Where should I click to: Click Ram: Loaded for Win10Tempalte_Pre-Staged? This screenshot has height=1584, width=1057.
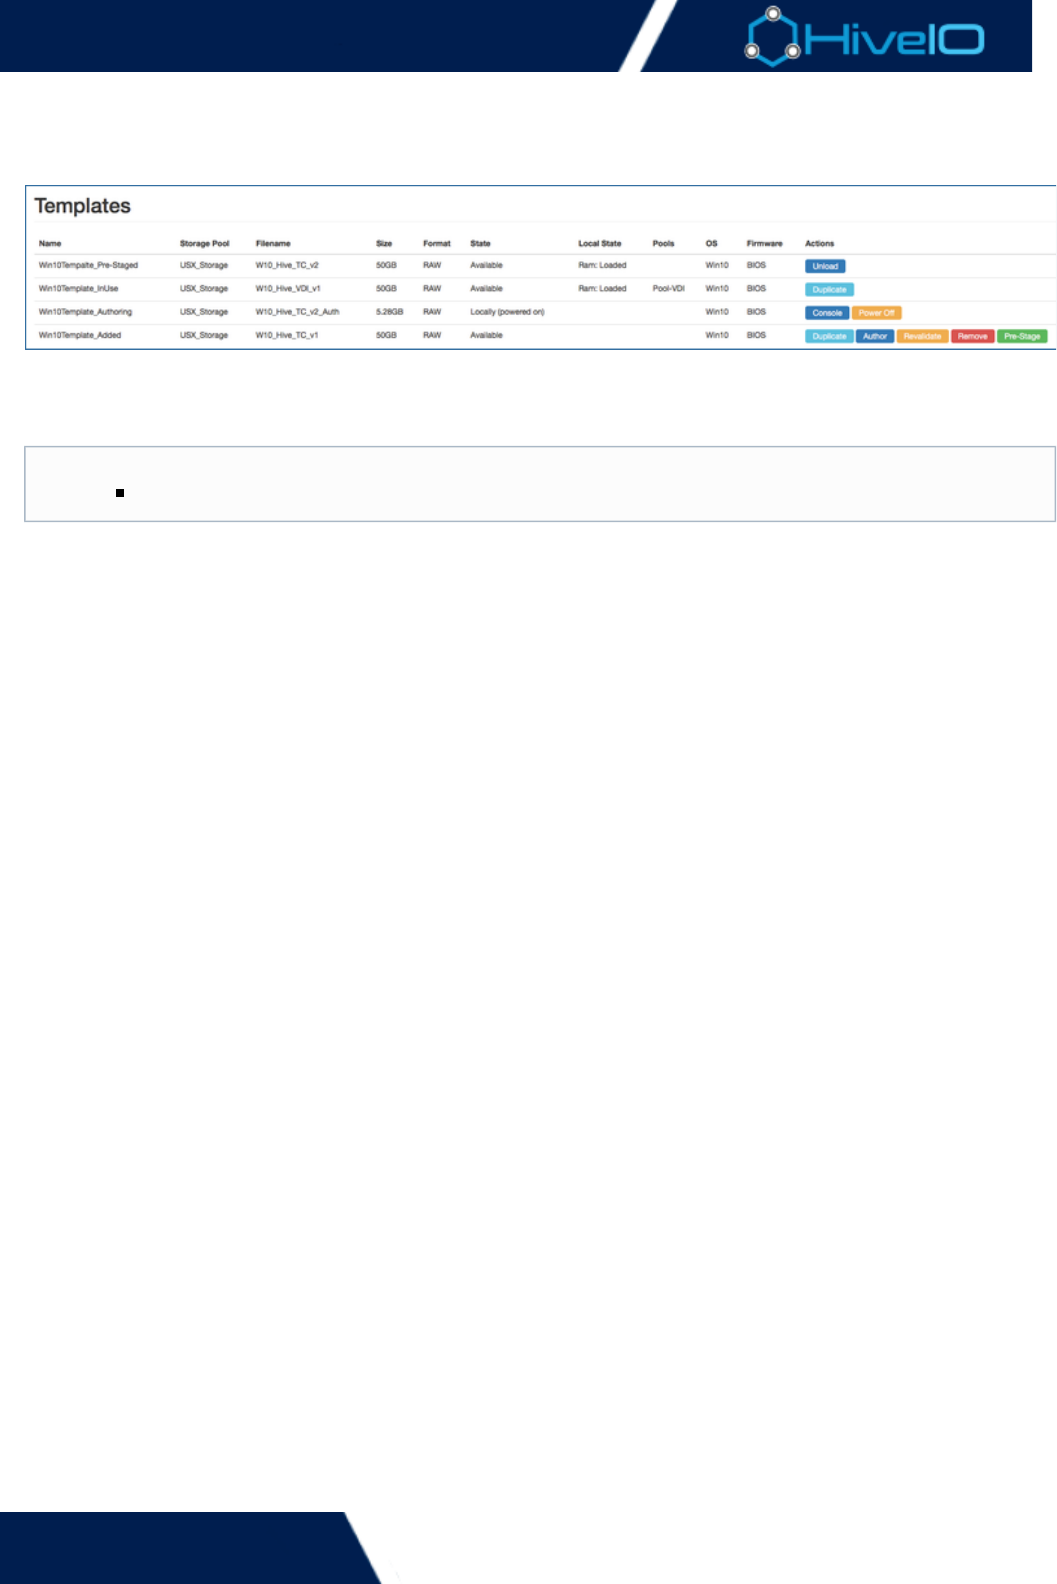(x=603, y=265)
